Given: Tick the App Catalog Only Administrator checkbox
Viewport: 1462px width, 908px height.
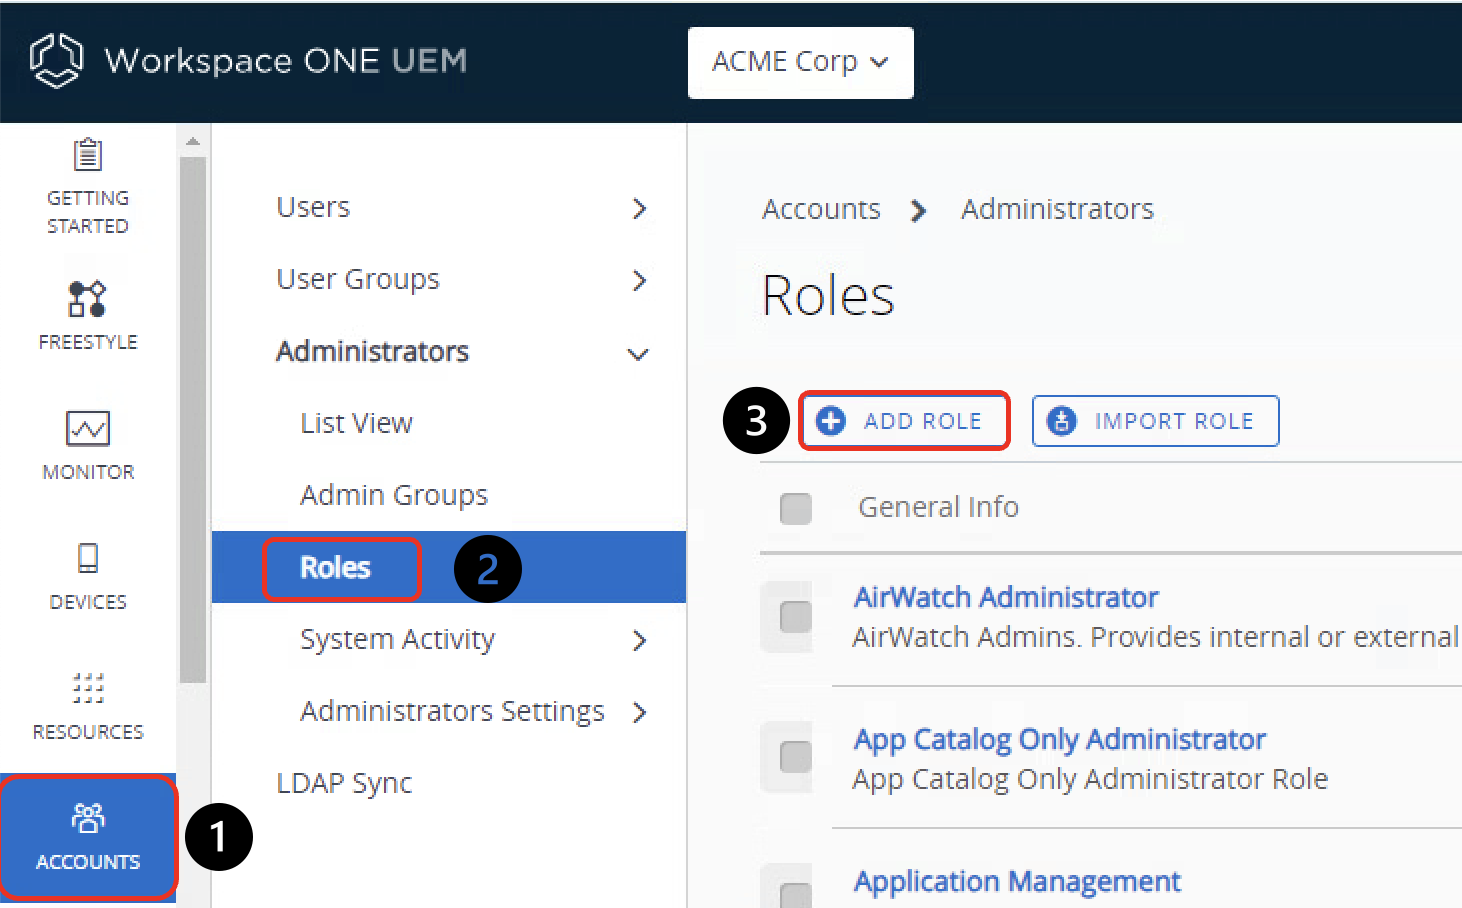Looking at the screenshot, I should coord(796,757).
